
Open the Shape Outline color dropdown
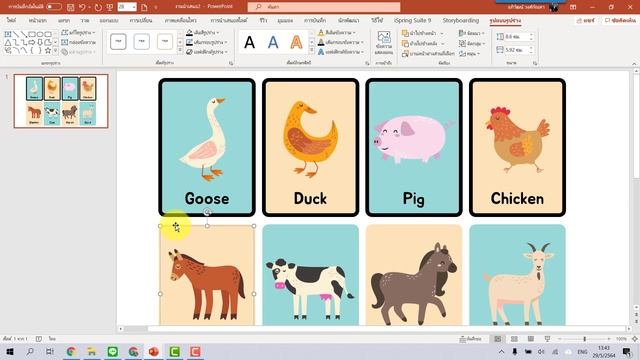coord(207,42)
